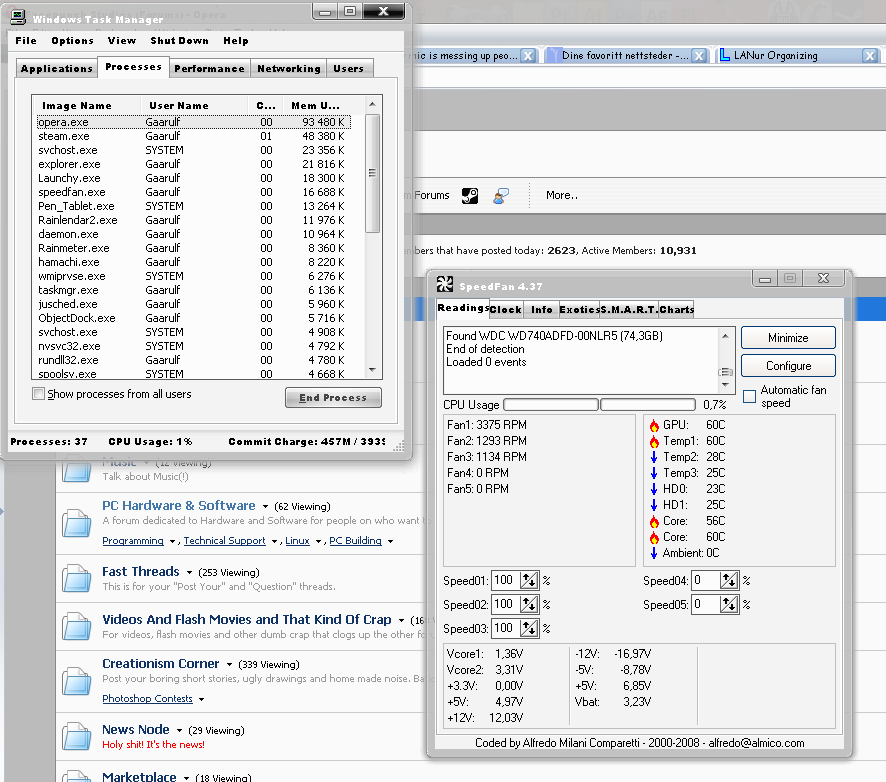Click the chat people icon beside Steam icon

tap(501, 196)
